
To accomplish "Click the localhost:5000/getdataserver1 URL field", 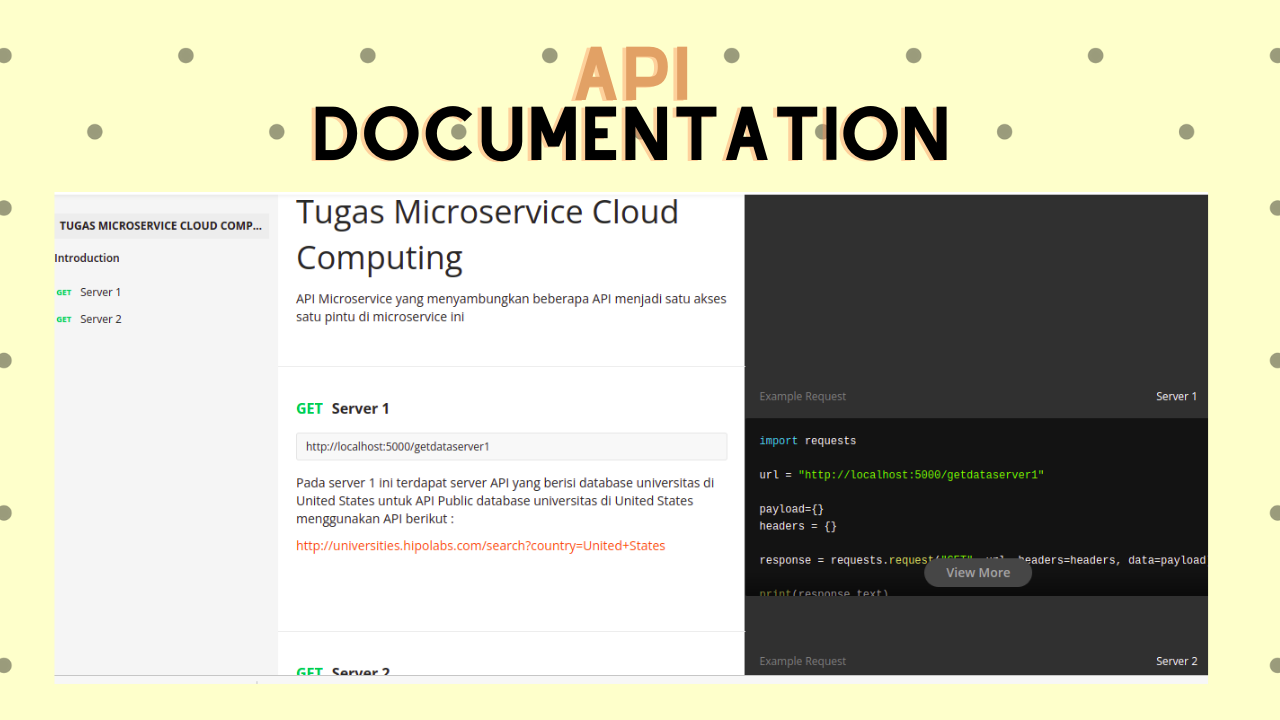I will click(x=511, y=447).
